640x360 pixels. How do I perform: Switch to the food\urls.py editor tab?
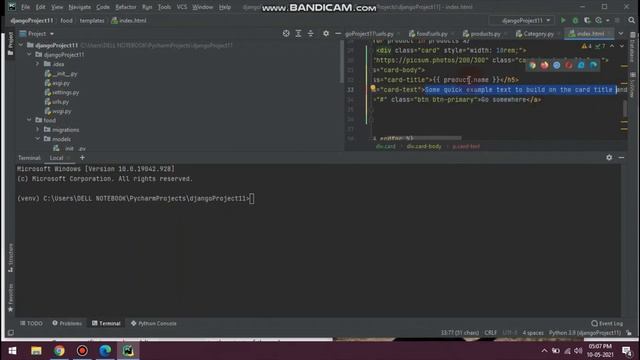tap(431, 34)
